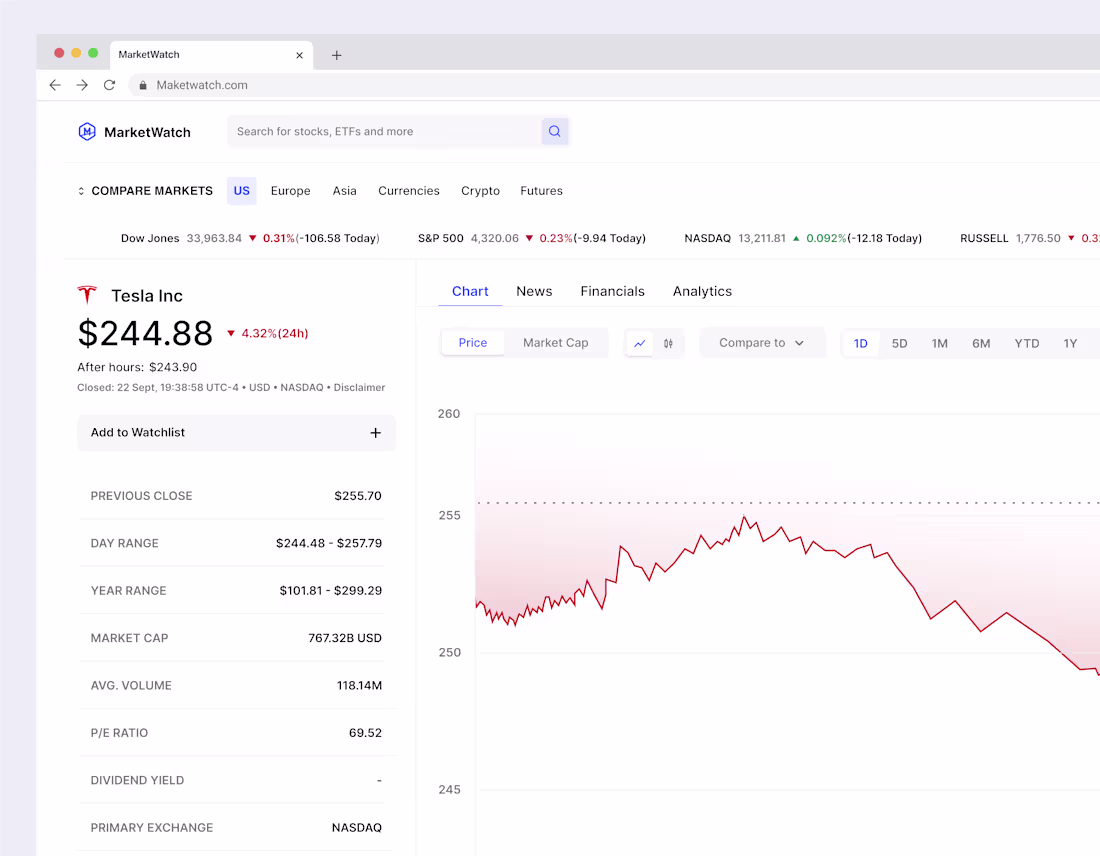This screenshot has width=1100, height=856.
Task: Click the browser reload icon
Action: point(109,85)
